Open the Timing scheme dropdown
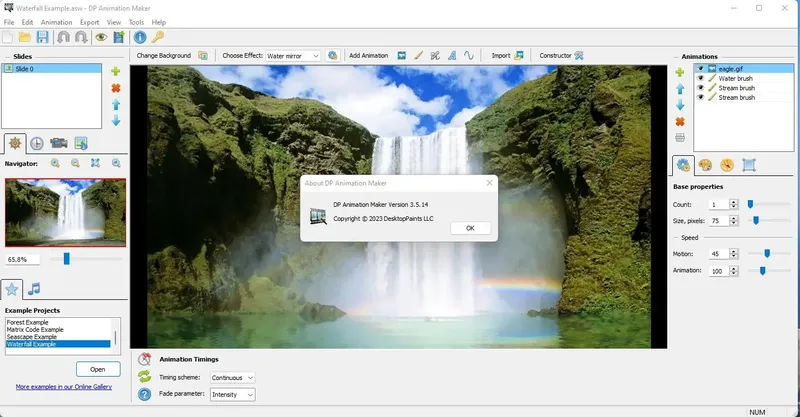 point(232,378)
